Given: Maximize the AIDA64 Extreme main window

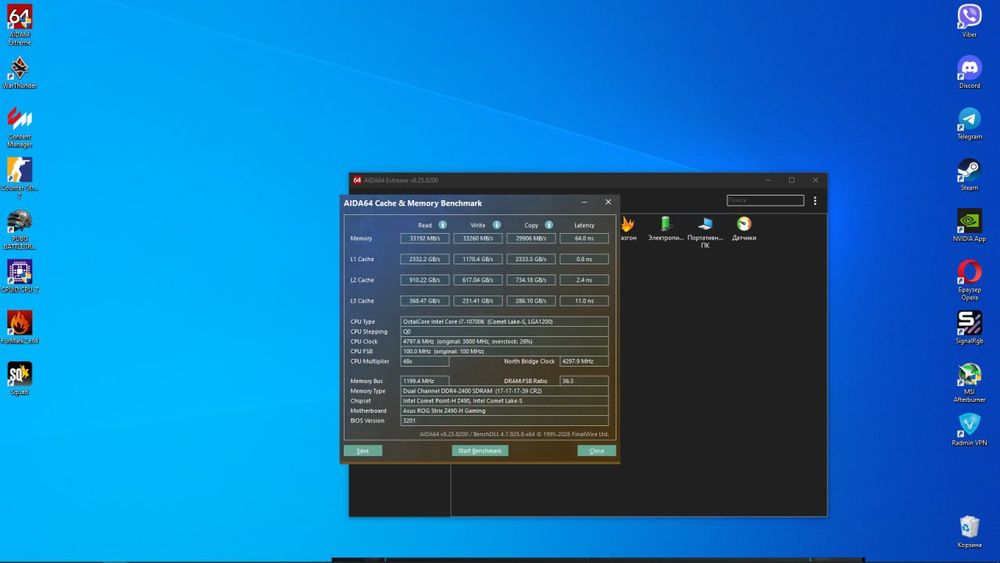Looking at the screenshot, I should (x=791, y=180).
